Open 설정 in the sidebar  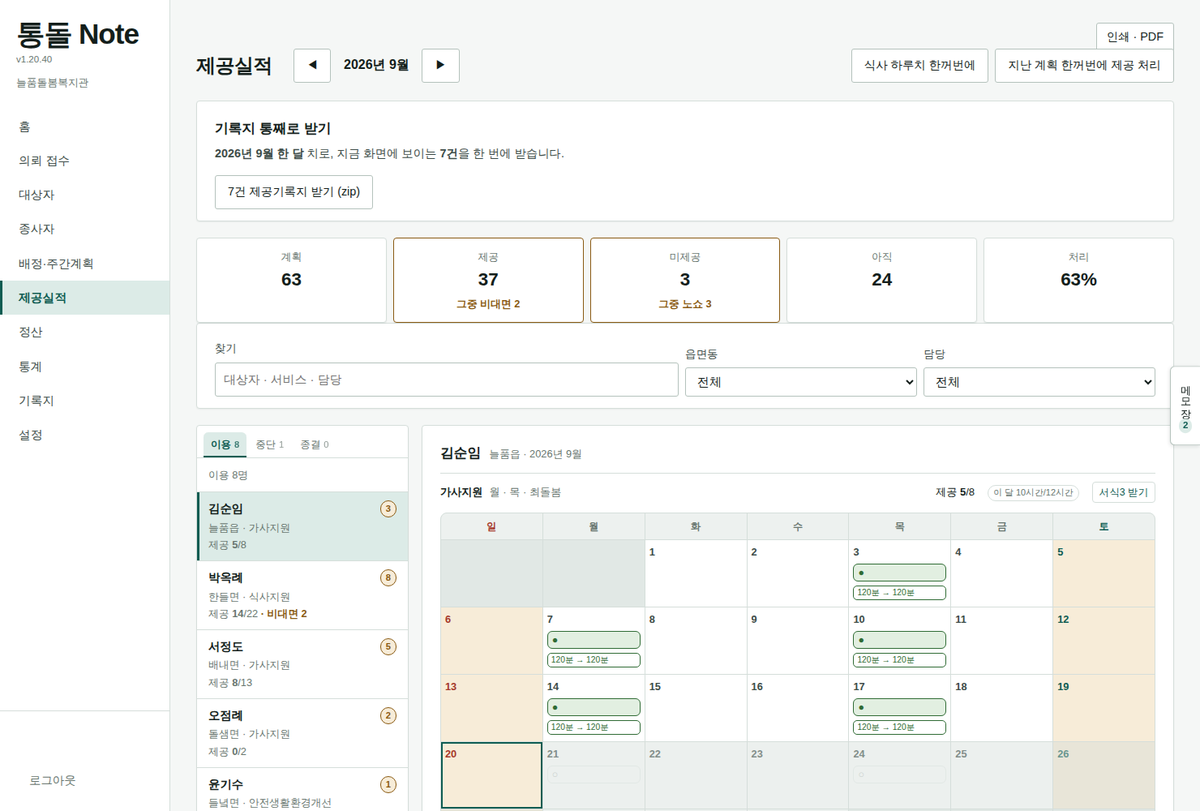[x=85, y=435]
